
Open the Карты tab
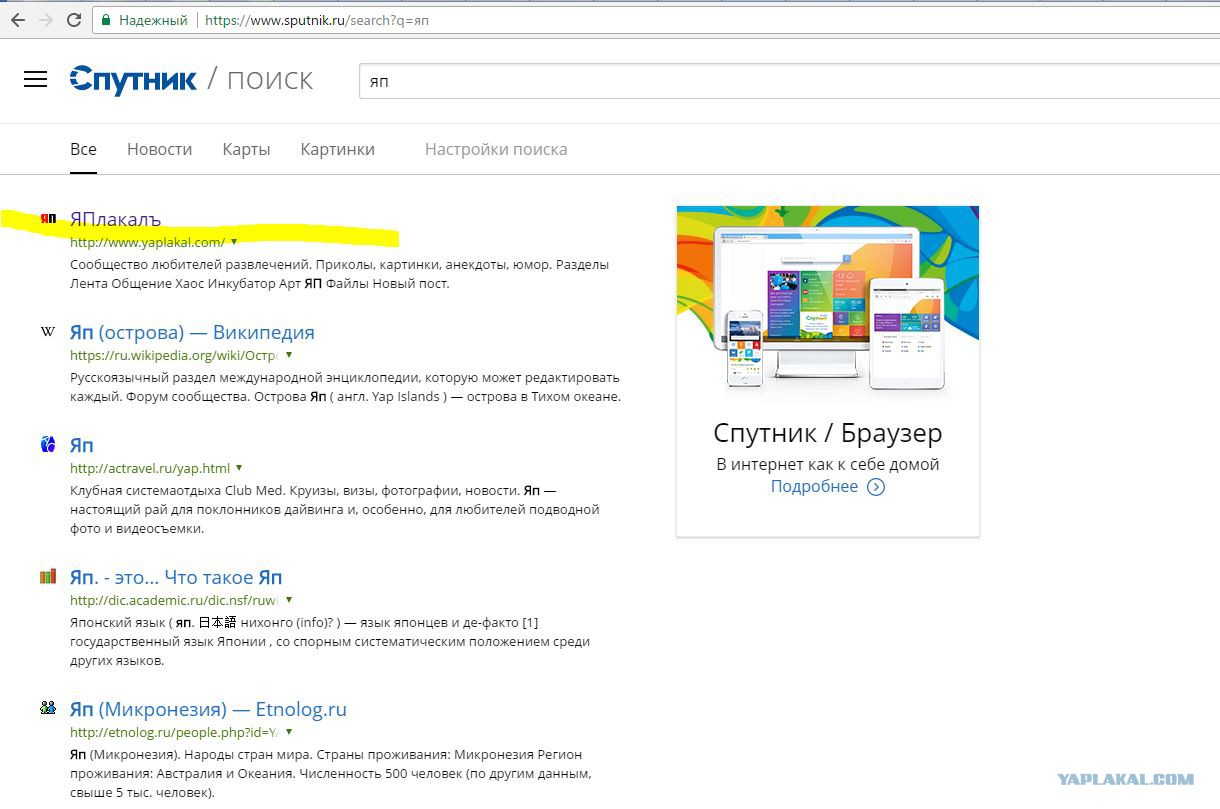click(x=246, y=149)
